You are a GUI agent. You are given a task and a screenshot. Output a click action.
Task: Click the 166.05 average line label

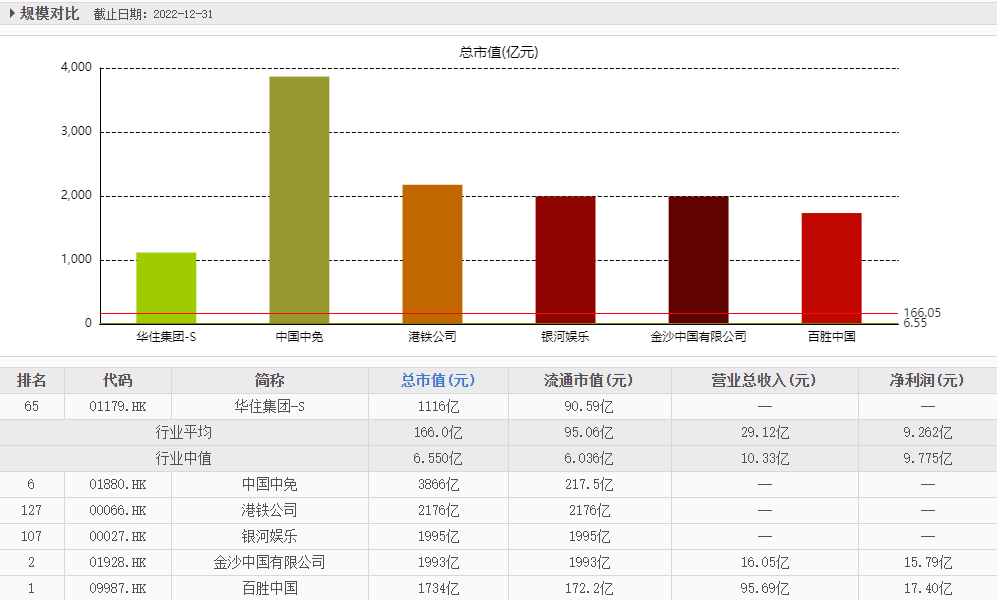click(x=922, y=312)
